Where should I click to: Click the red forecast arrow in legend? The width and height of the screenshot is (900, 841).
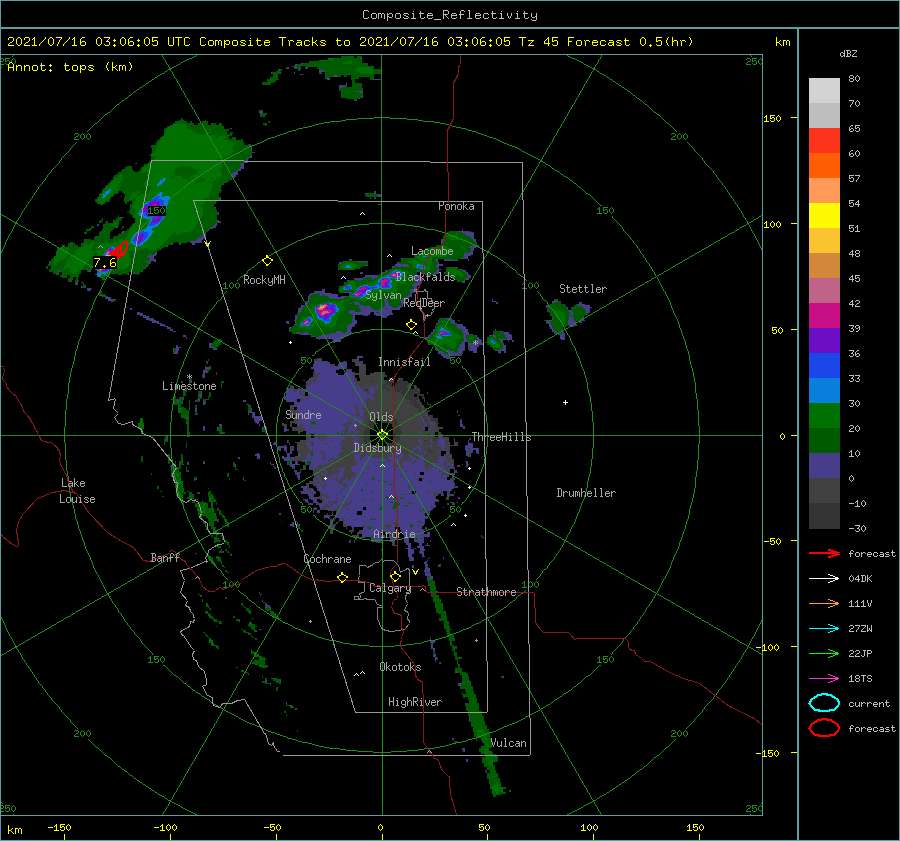[824, 553]
